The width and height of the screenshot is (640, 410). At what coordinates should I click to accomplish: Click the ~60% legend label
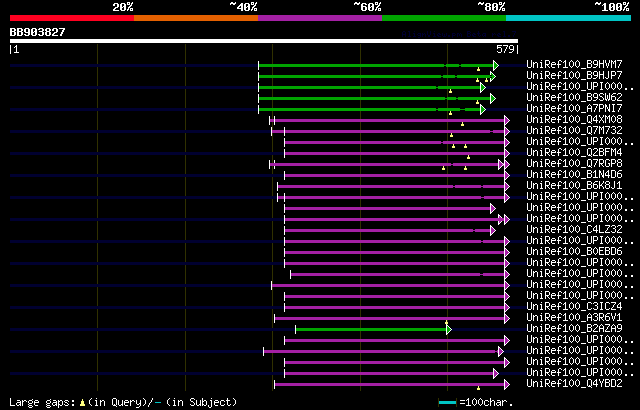pos(367,7)
